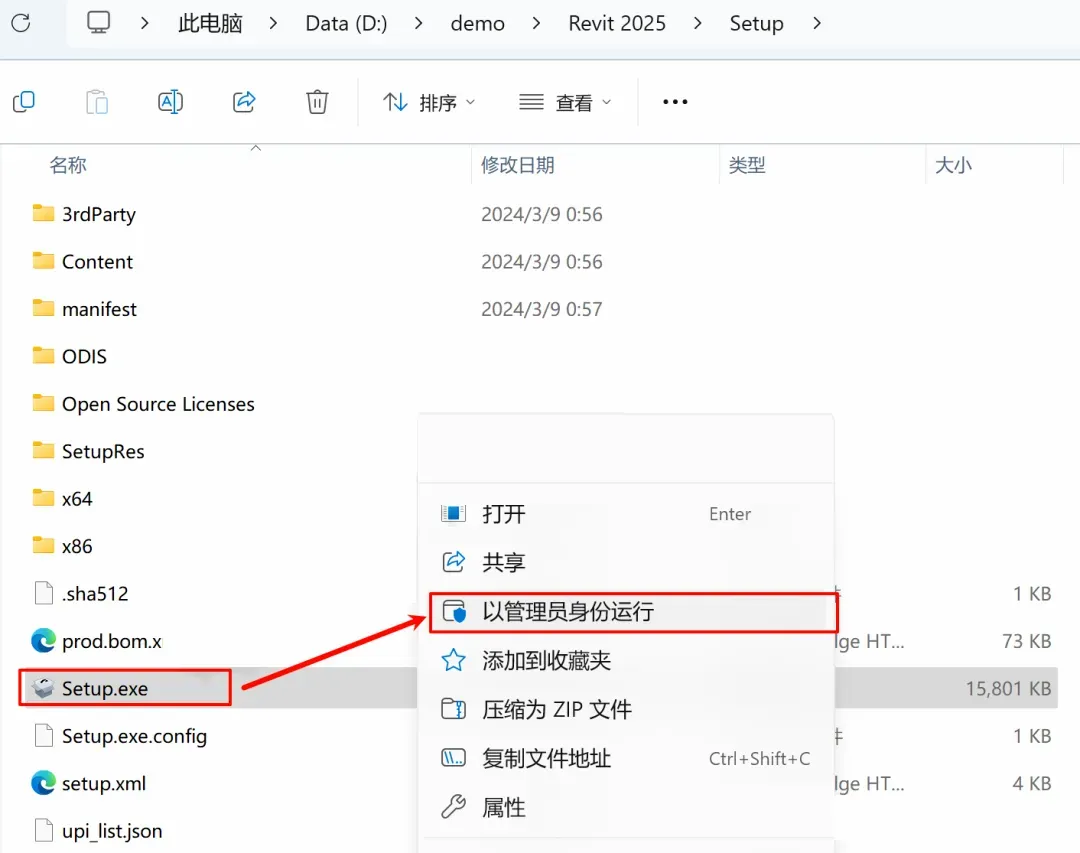Go to 此电脑 in breadcrumb

pyautogui.click(x=210, y=23)
